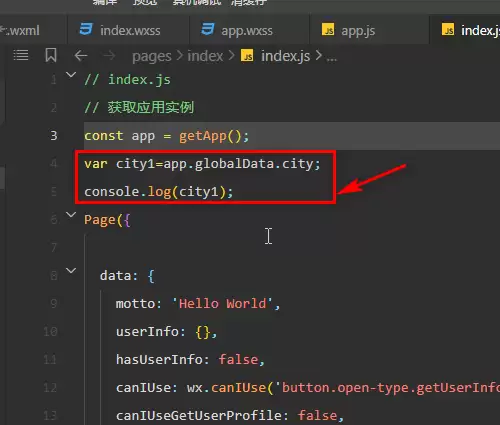Click the JS icon on app.js tab
This screenshot has width=500, height=425.
tap(328, 29)
